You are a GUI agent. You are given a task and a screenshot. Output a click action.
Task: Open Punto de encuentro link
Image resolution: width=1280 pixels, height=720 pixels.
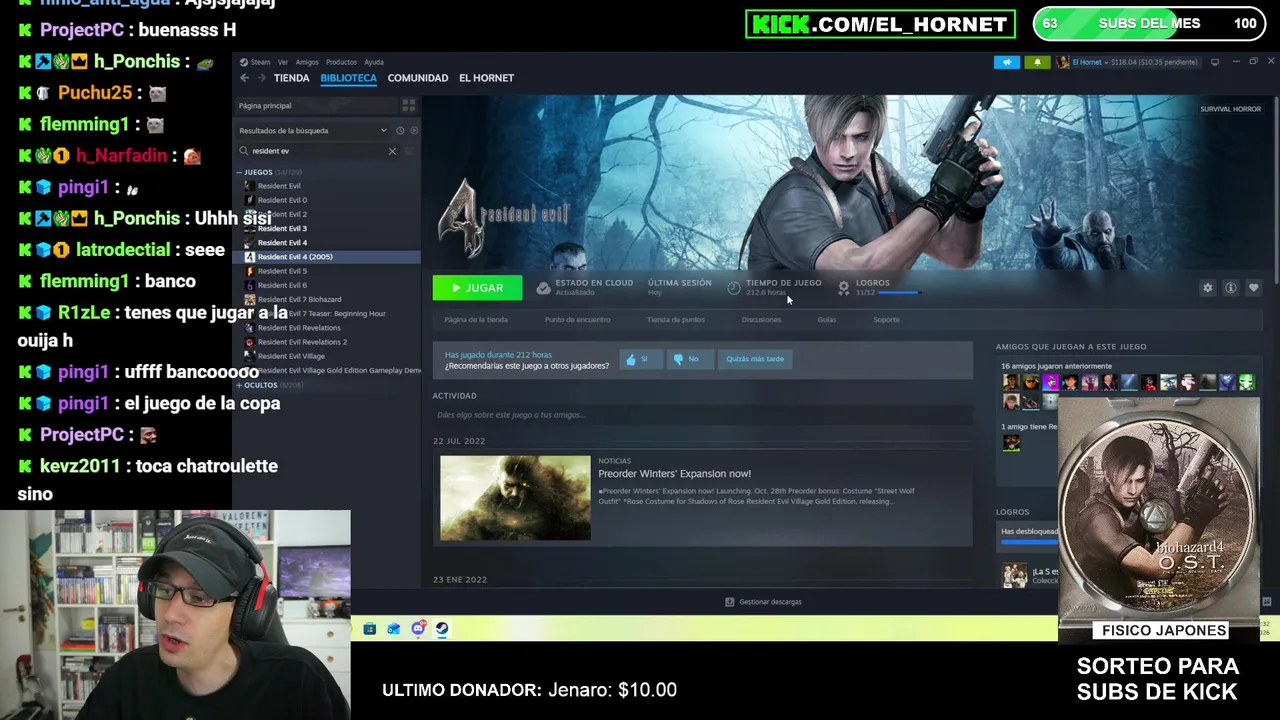577,320
